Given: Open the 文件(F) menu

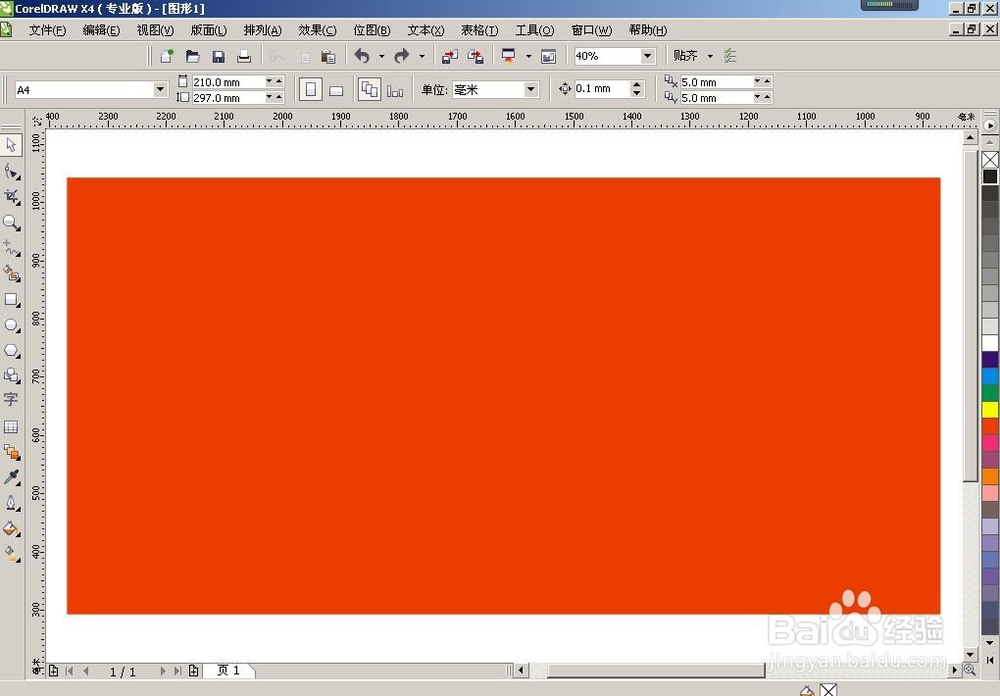Looking at the screenshot, I should 47,30.
